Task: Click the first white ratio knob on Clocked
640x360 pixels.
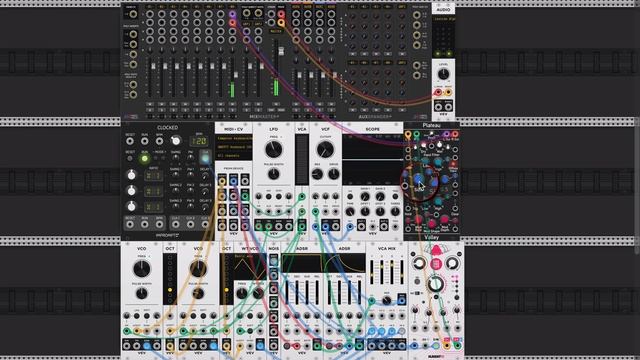Action: coord(131,175)
